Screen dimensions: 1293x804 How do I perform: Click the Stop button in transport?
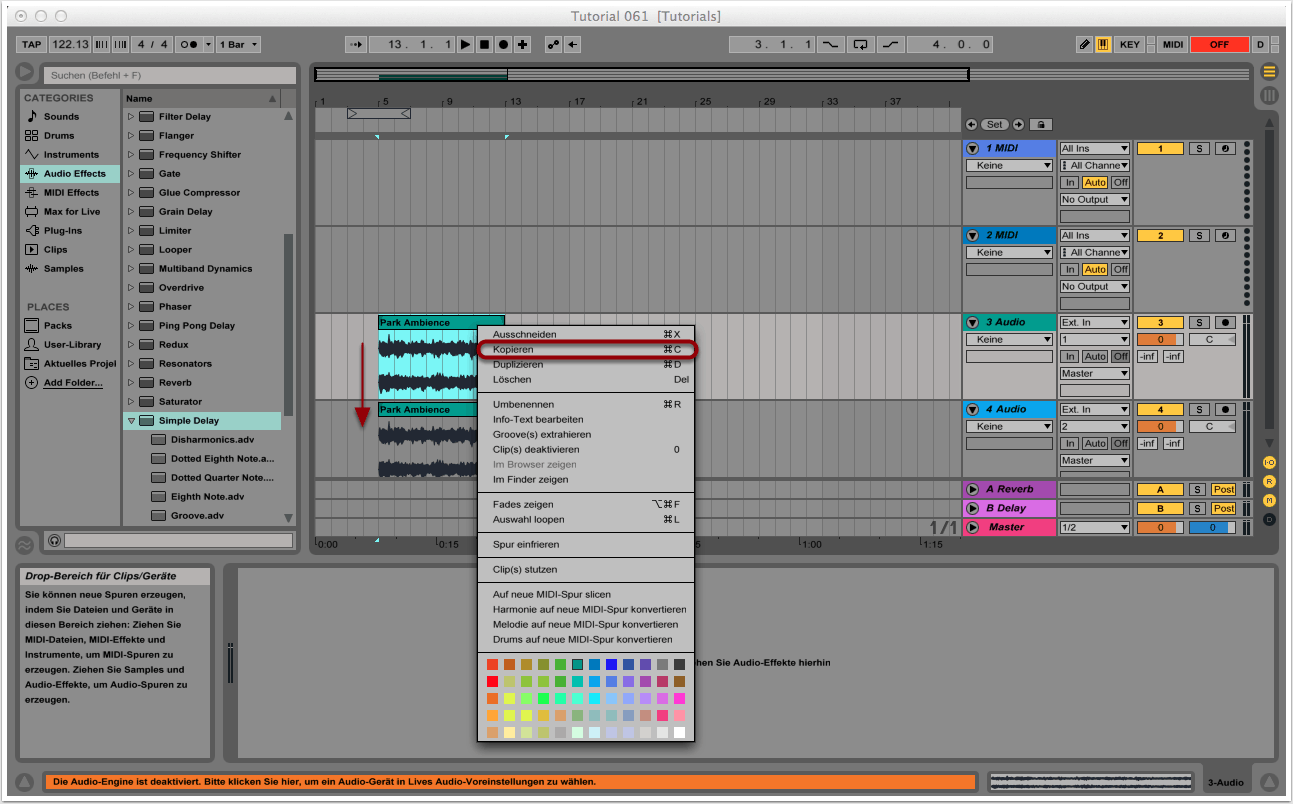click(485, 45)
